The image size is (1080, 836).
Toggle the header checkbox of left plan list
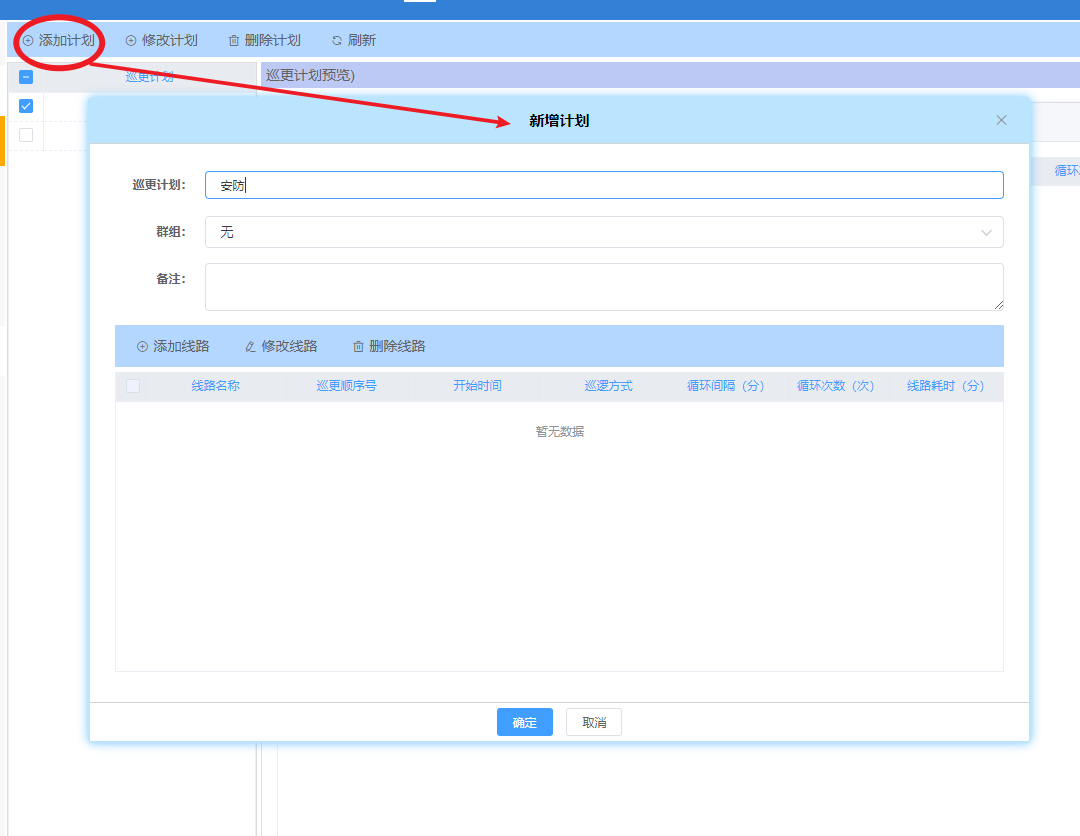(x=26, y=77)
